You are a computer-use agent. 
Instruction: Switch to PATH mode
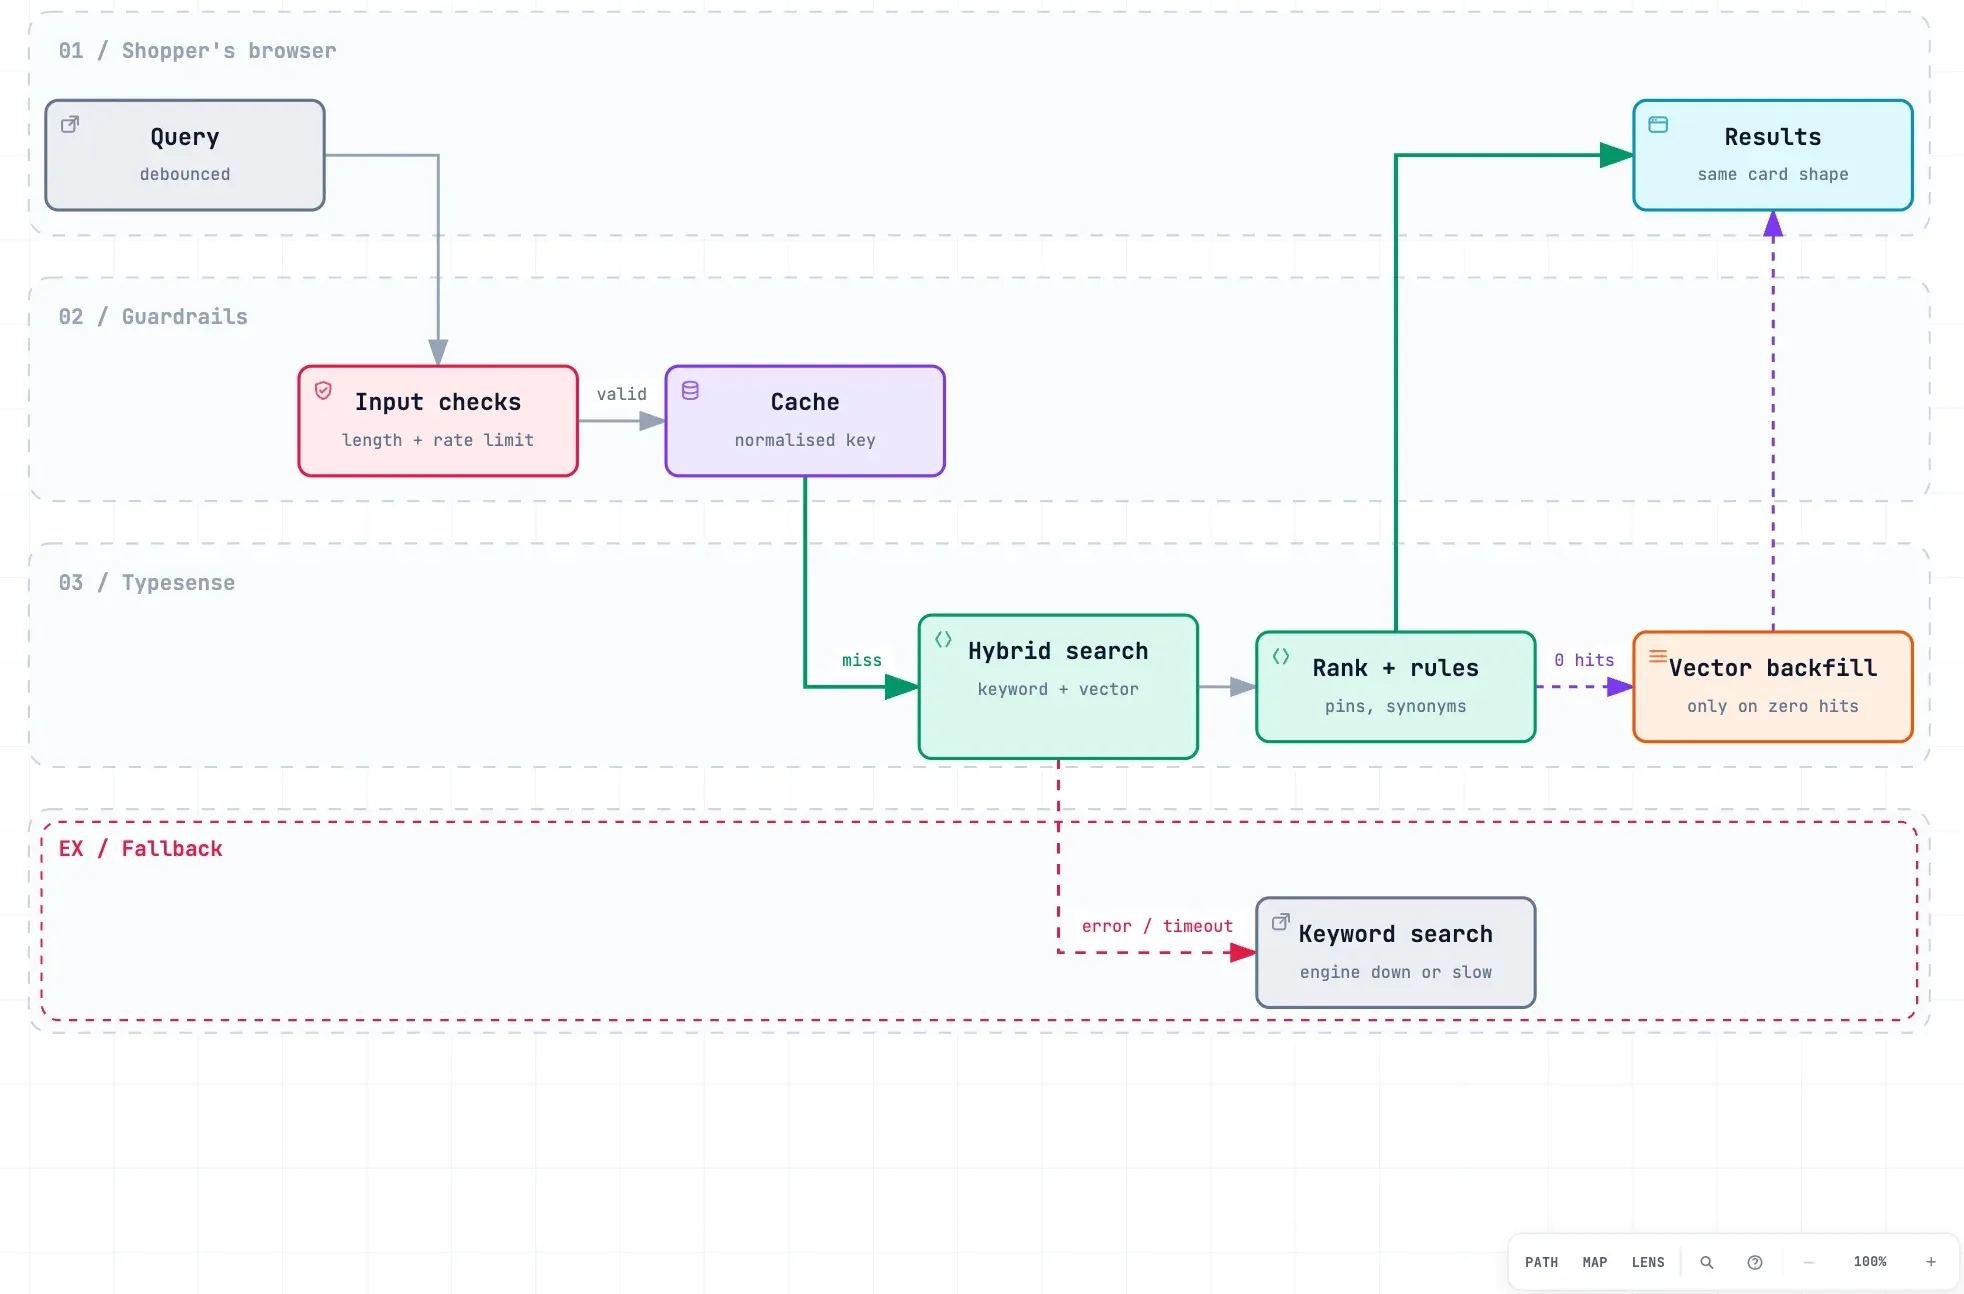point(1541,1262)
